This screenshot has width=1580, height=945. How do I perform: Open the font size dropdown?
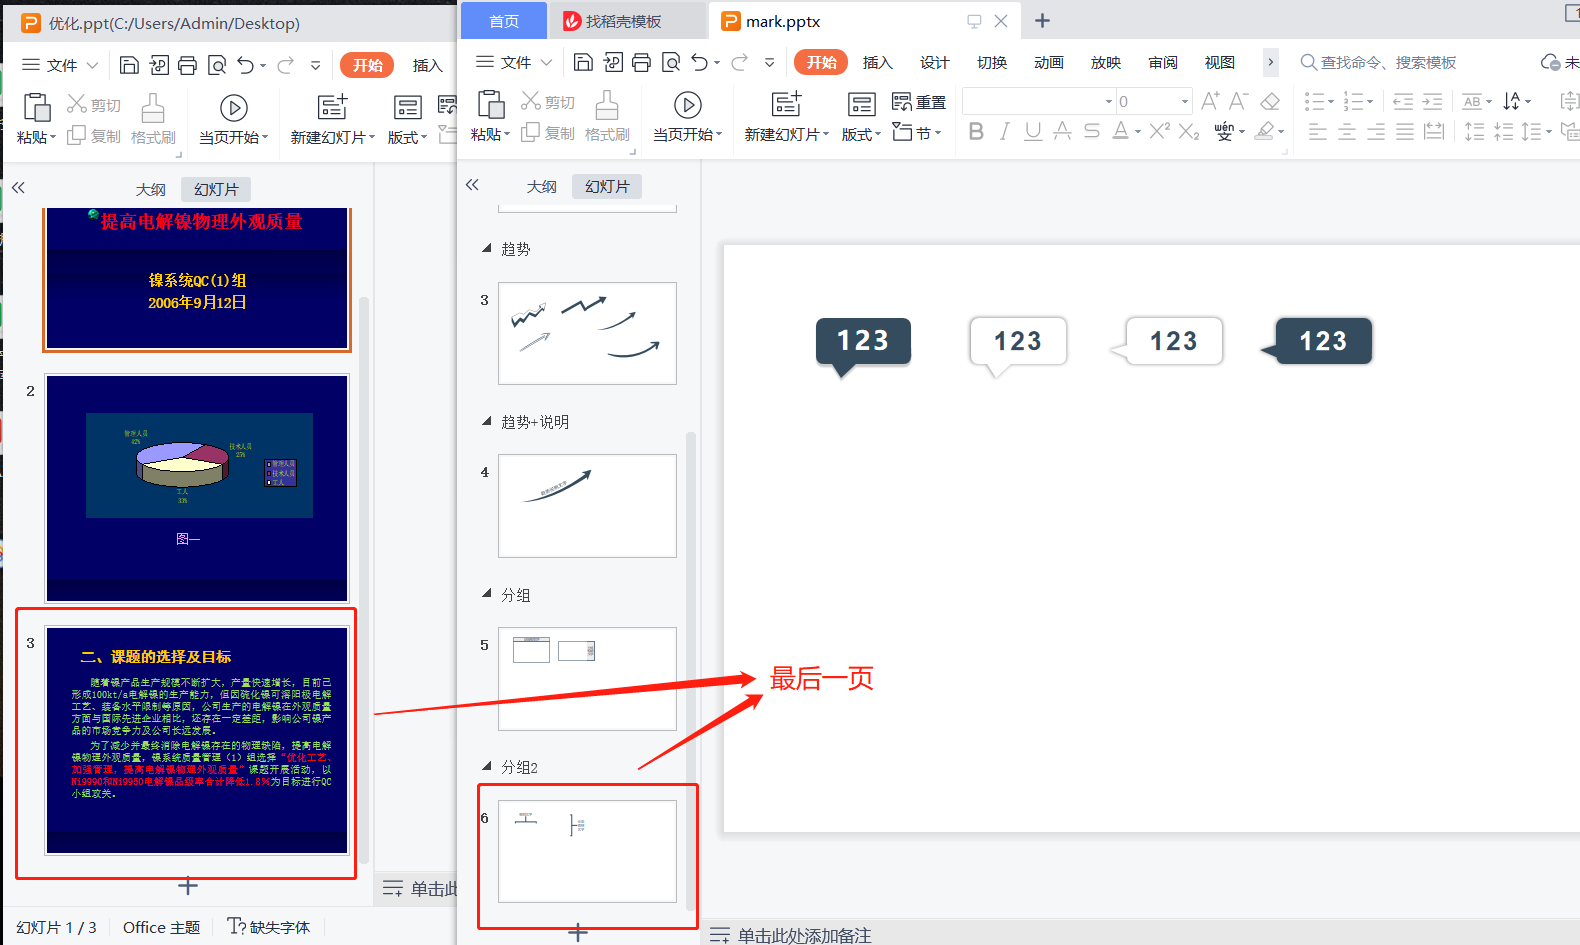click(1185, 101)
